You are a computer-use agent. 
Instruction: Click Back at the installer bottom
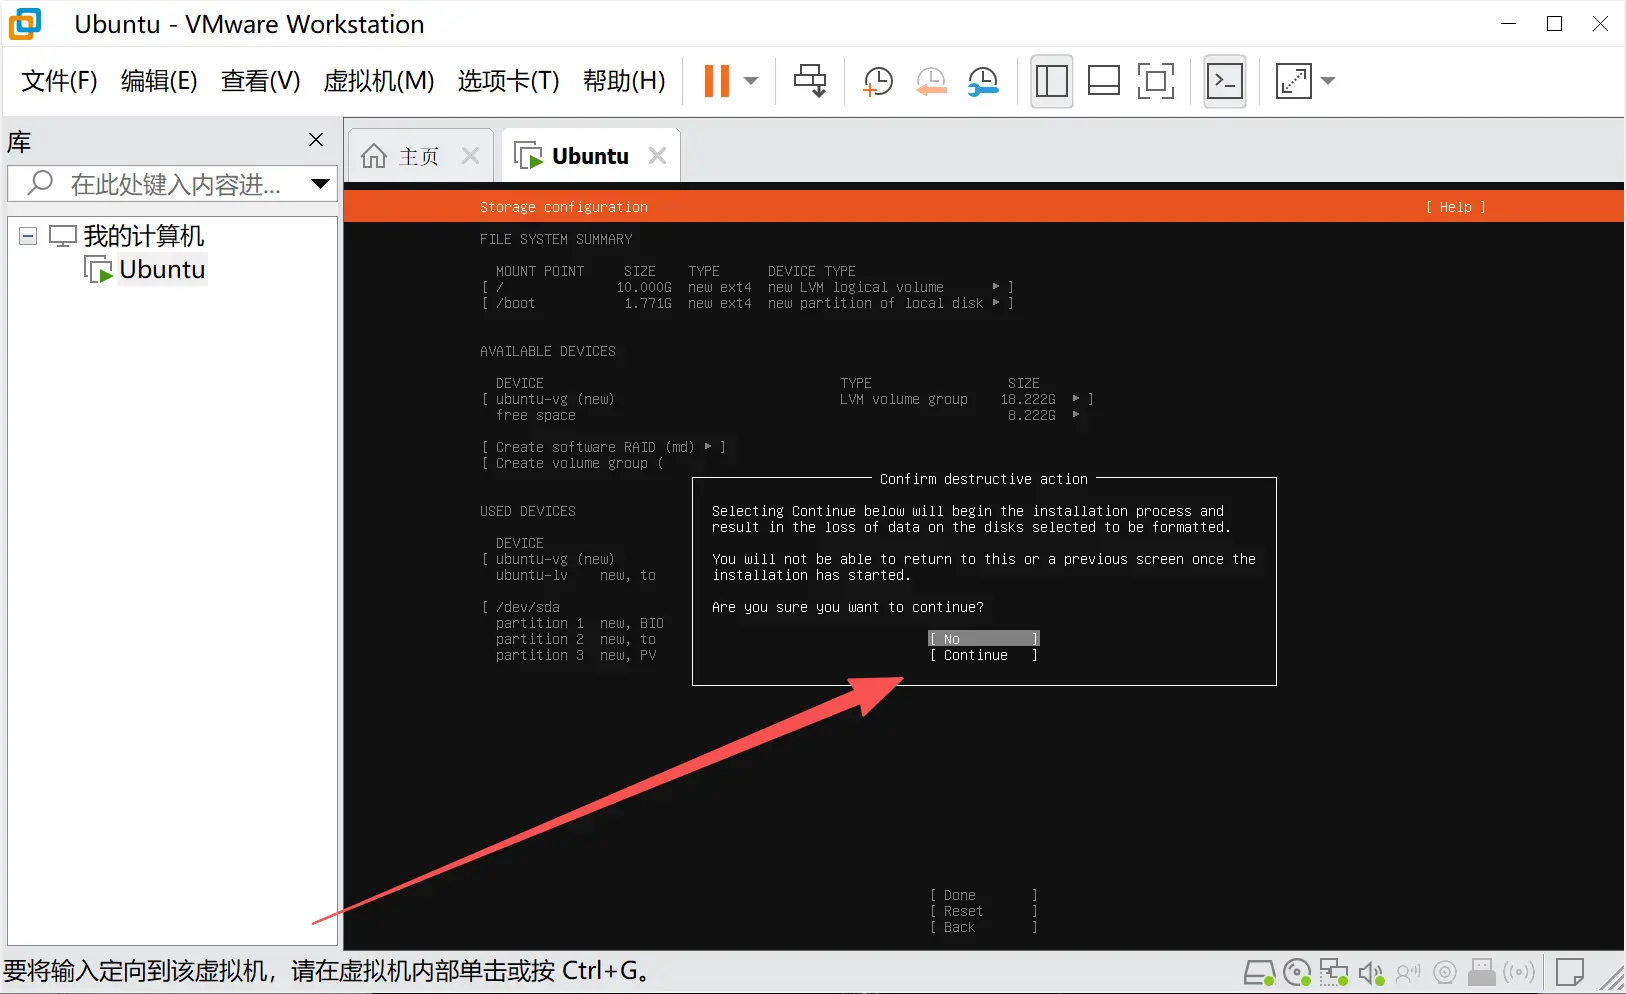tap(984, 927)
